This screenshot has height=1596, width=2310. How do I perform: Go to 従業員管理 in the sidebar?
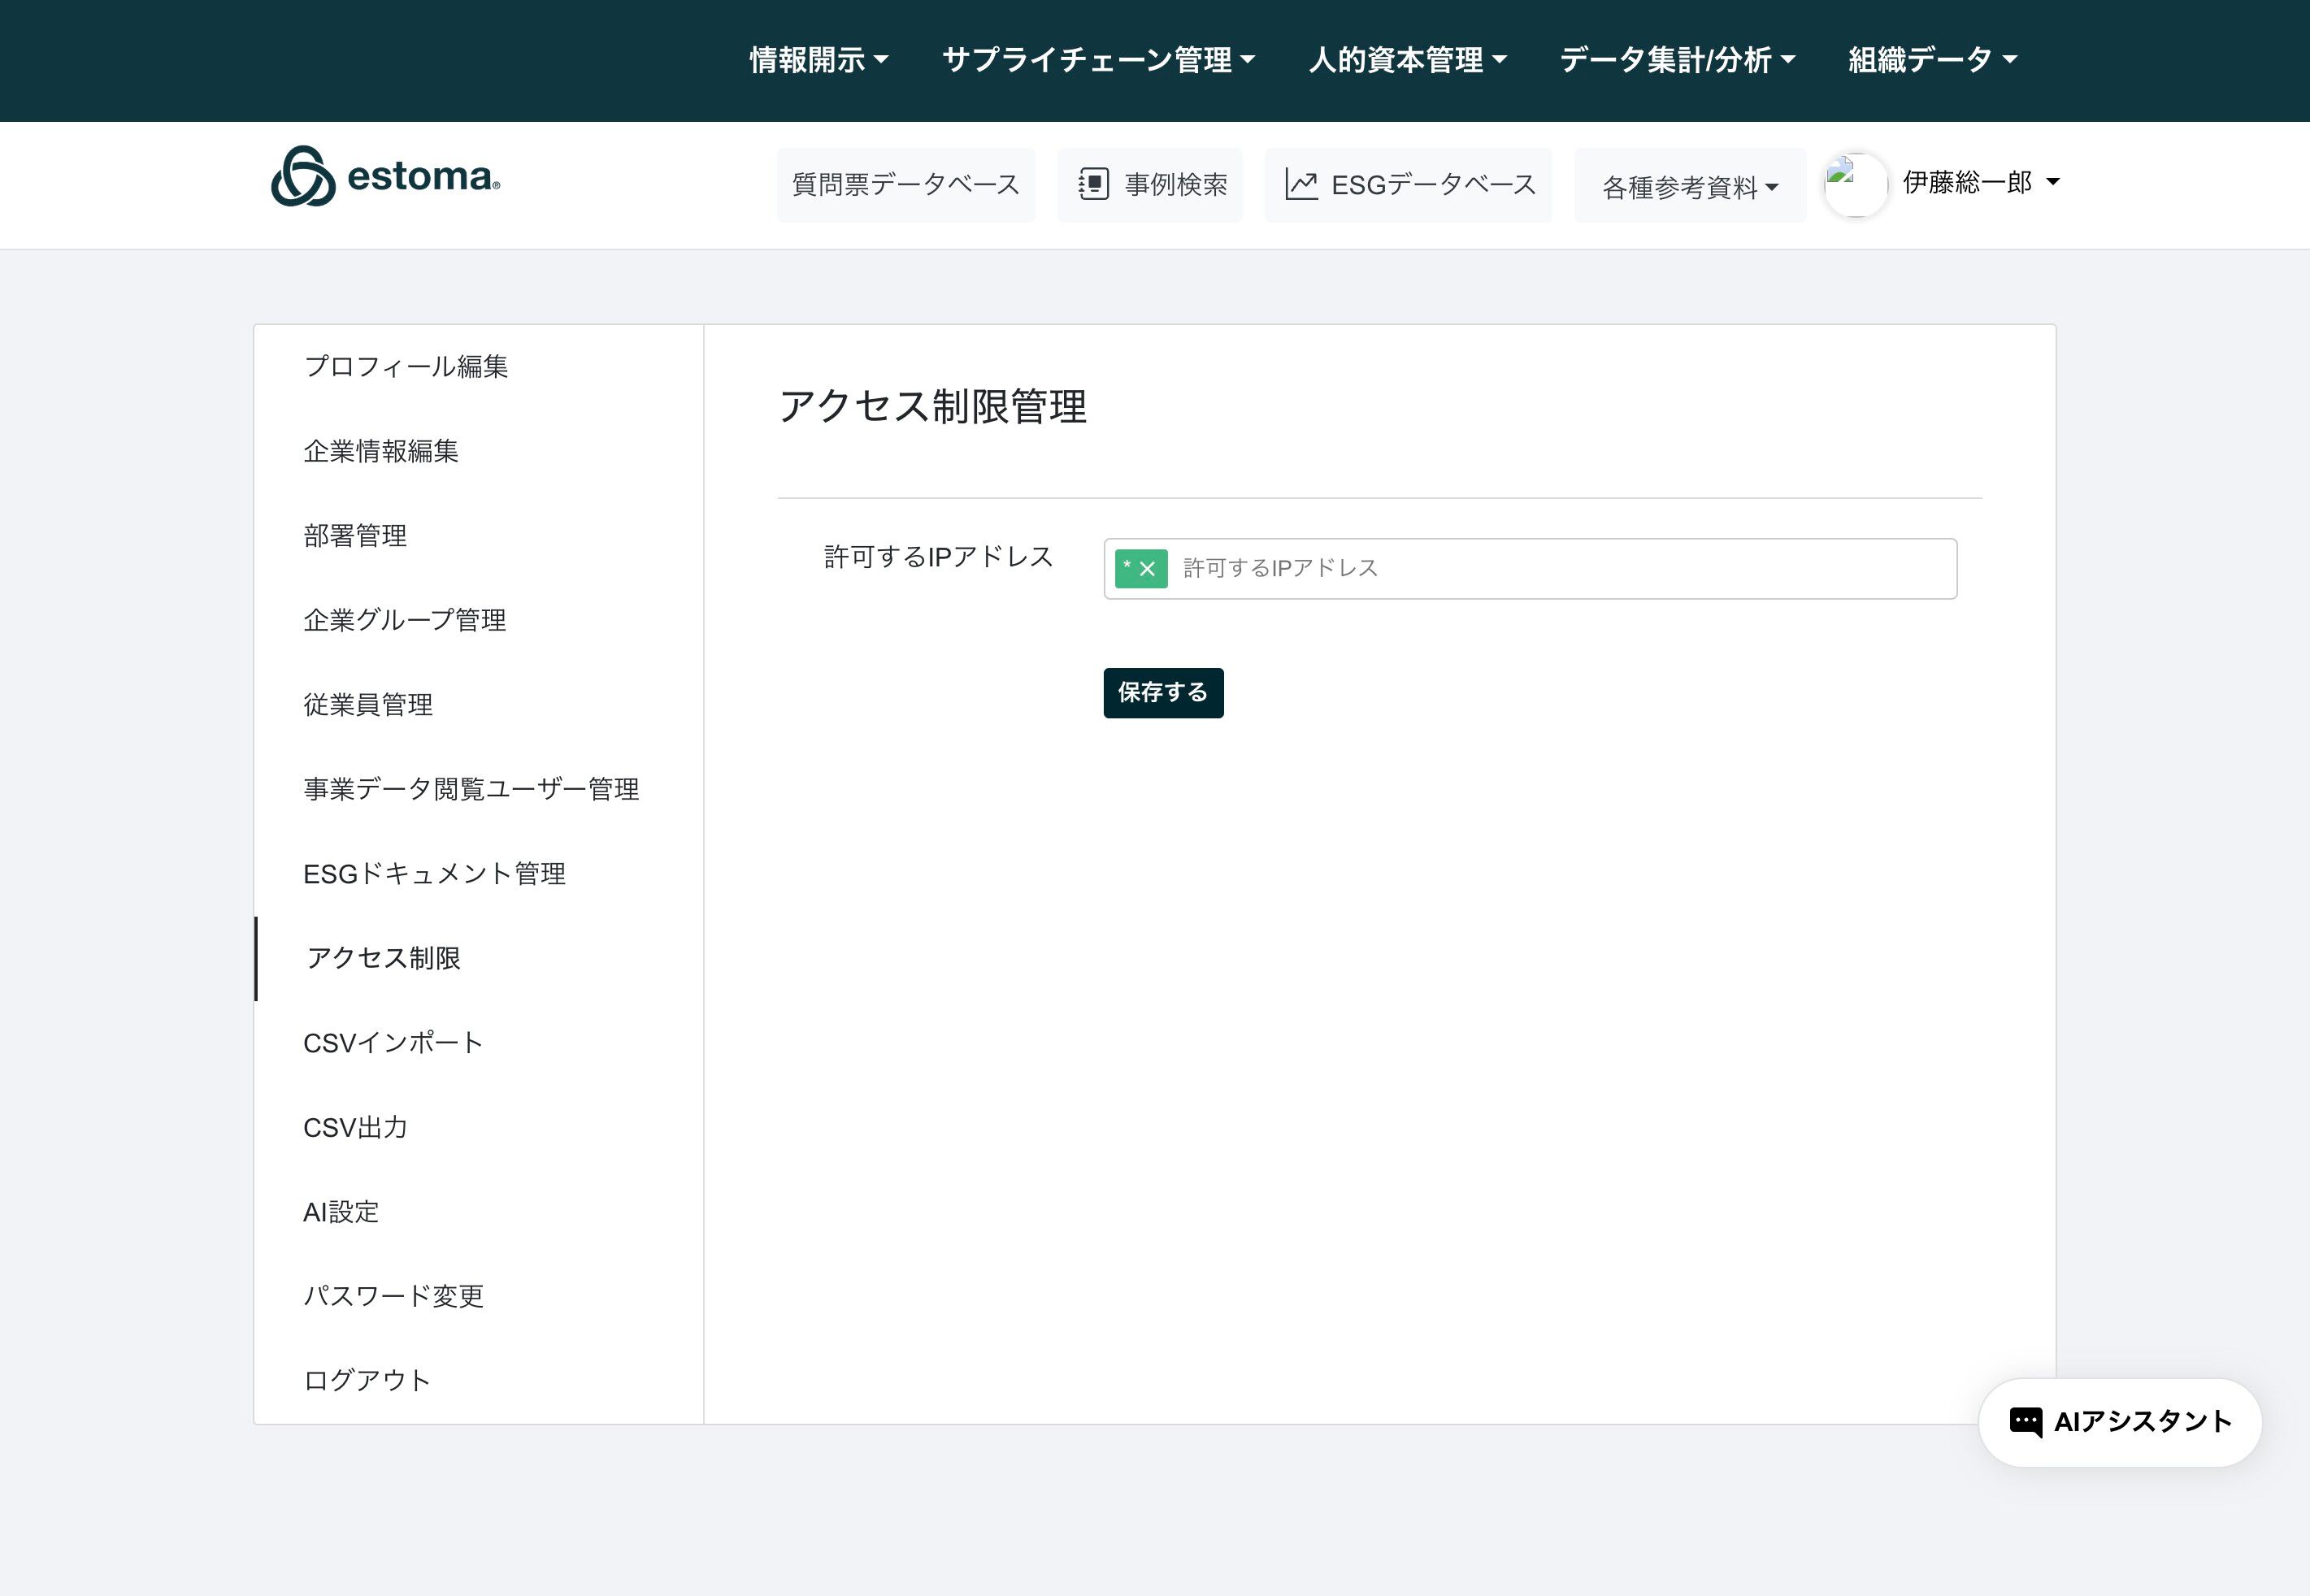(368, 705)
